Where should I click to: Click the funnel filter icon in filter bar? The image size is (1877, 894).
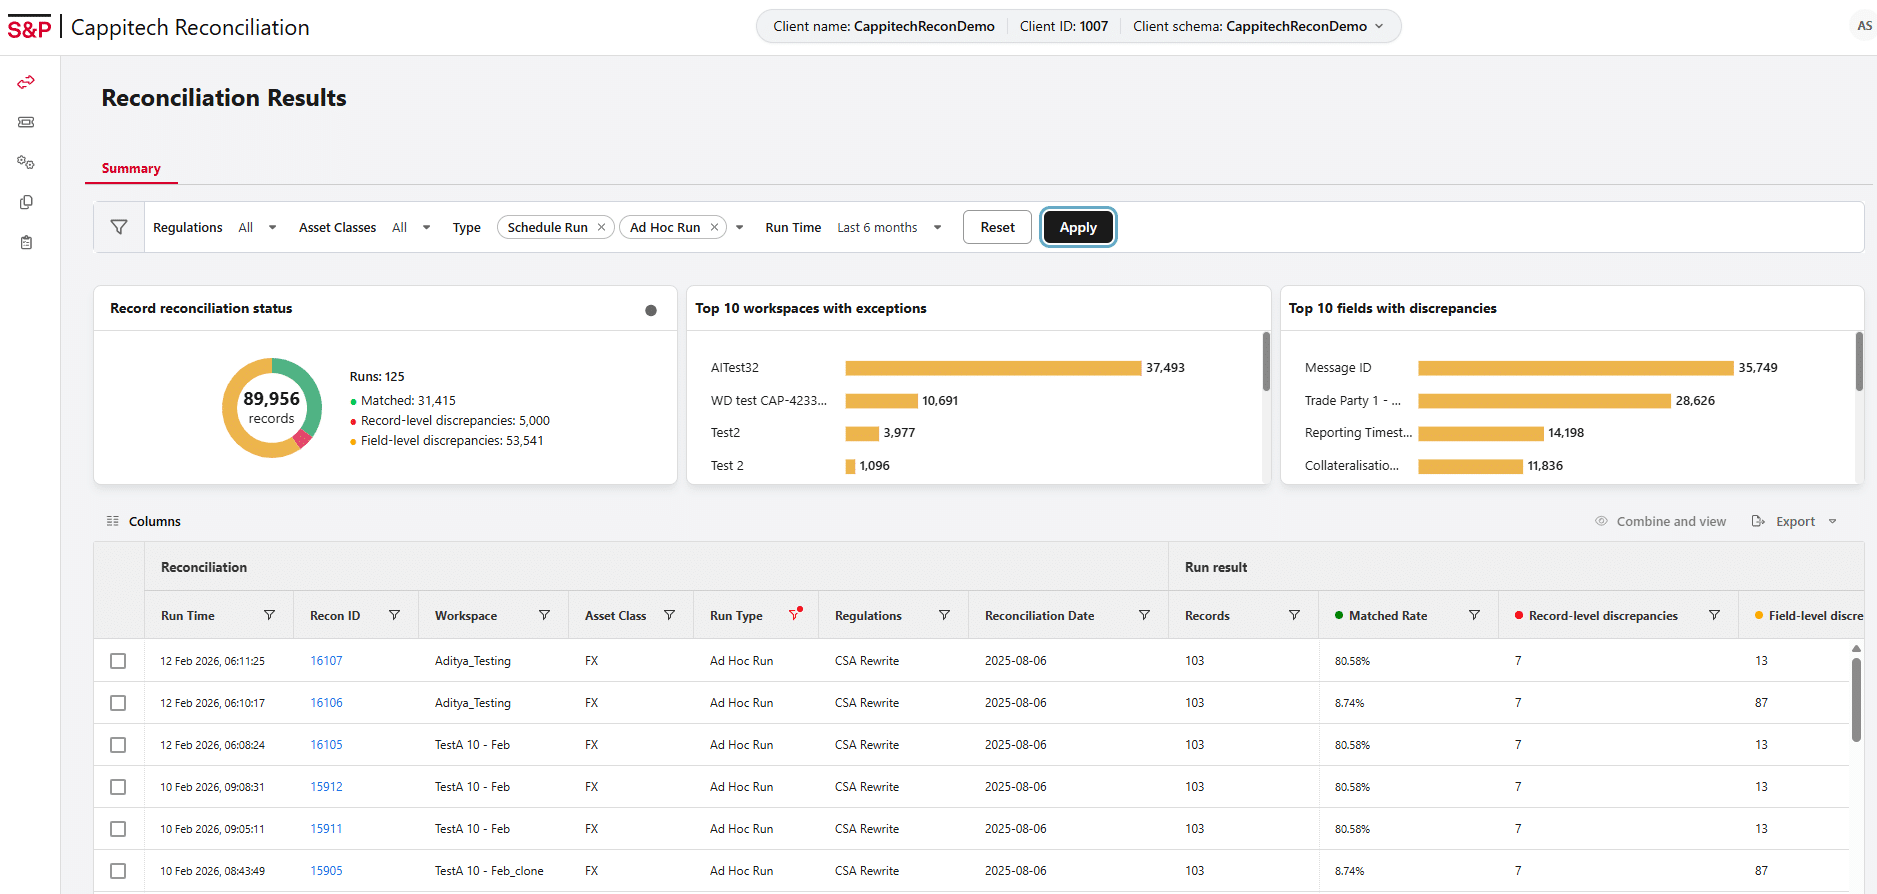119,227
